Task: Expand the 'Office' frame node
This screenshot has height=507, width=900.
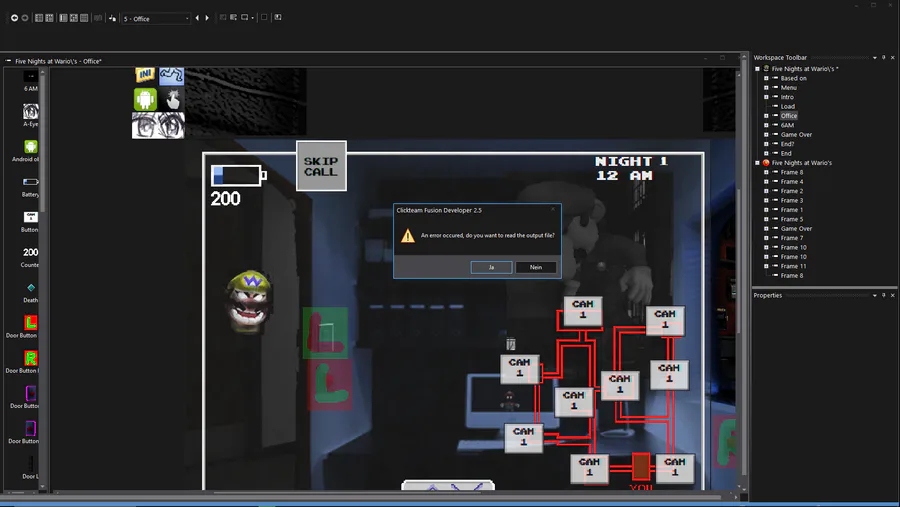Action: (x=766, y=115)
